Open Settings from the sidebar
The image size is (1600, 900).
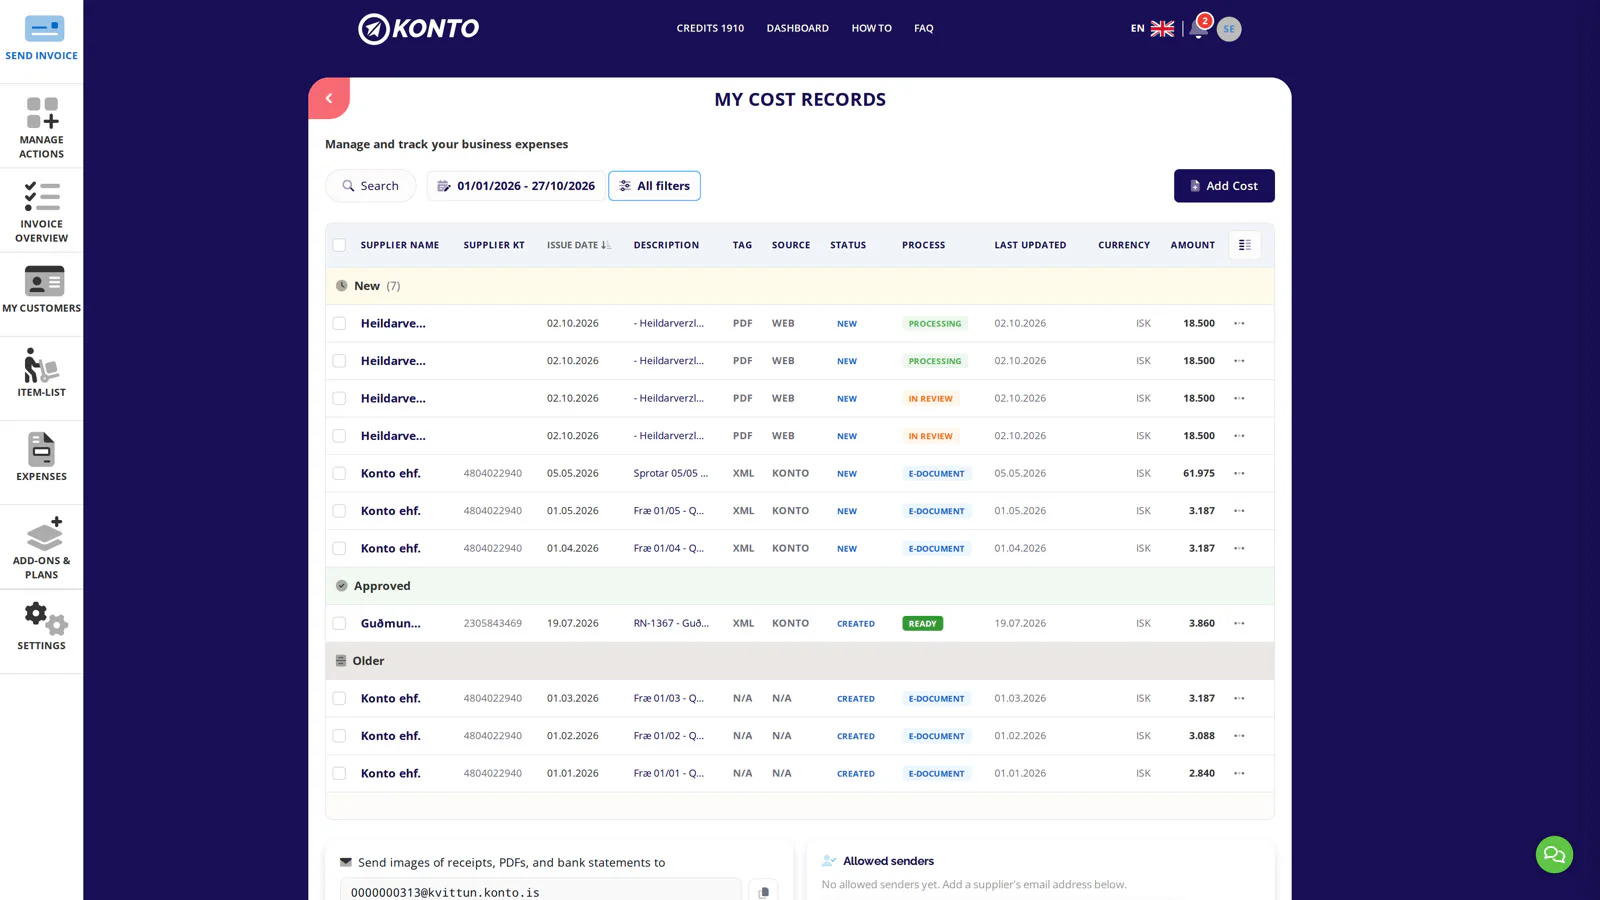(x=41, y=626)
